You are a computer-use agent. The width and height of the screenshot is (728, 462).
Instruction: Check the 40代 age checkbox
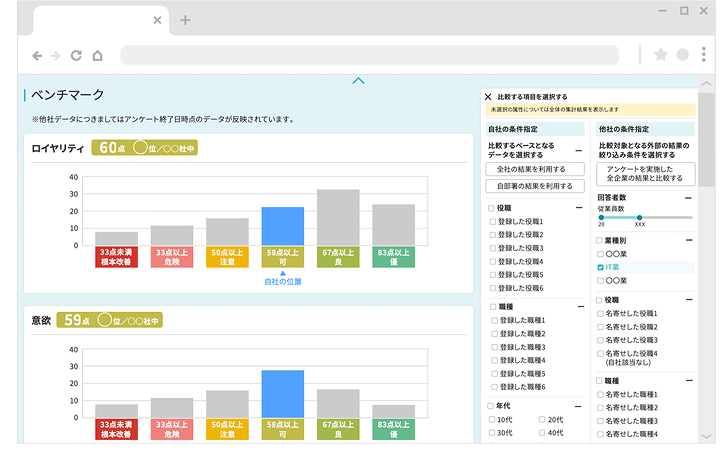tap(542, 433)
